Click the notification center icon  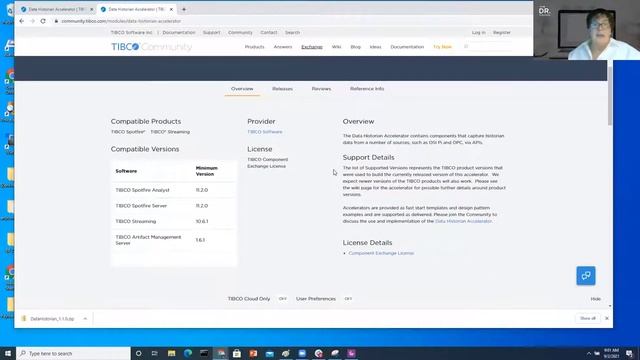pyautogui.click(x=629, y=353)
